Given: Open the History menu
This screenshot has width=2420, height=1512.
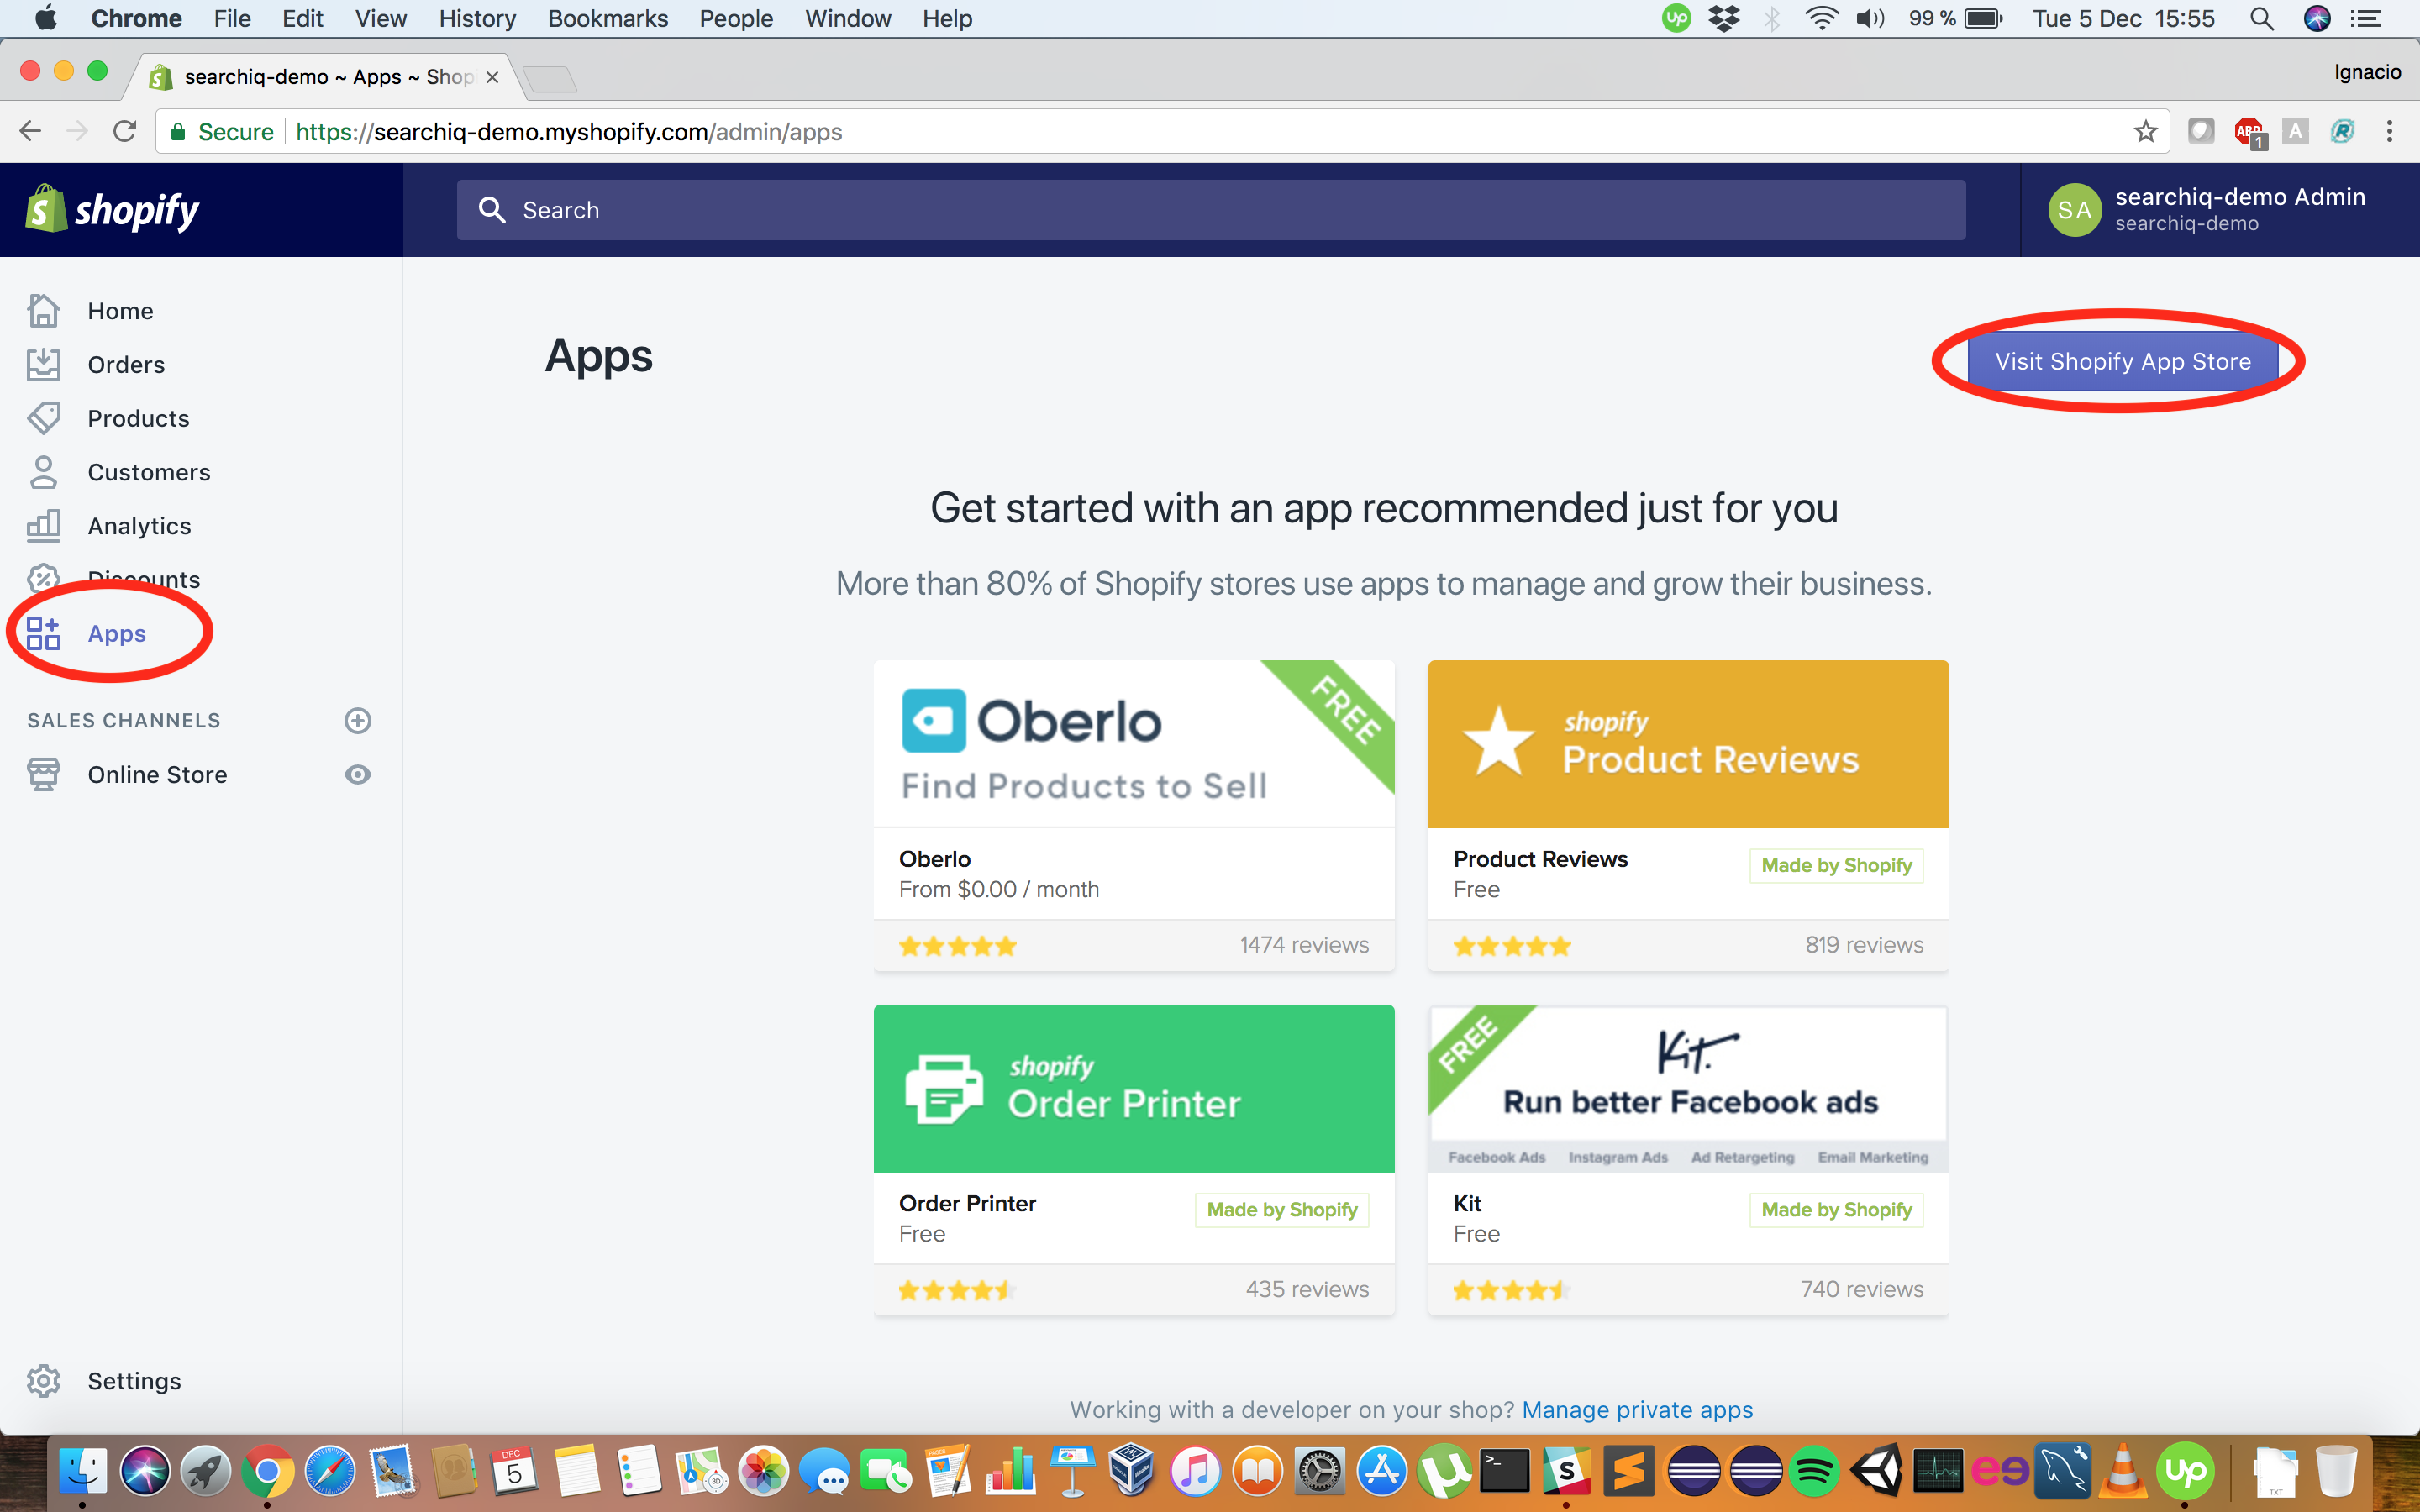Looking at the screenshot, I should tap(477, 18).
